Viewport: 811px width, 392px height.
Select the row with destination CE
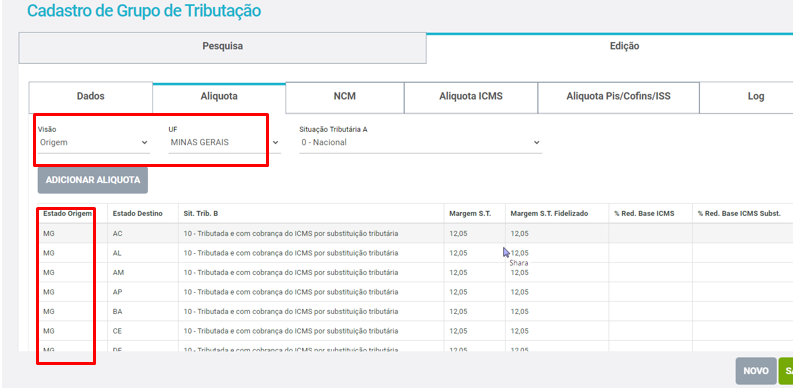click(415, 331)
